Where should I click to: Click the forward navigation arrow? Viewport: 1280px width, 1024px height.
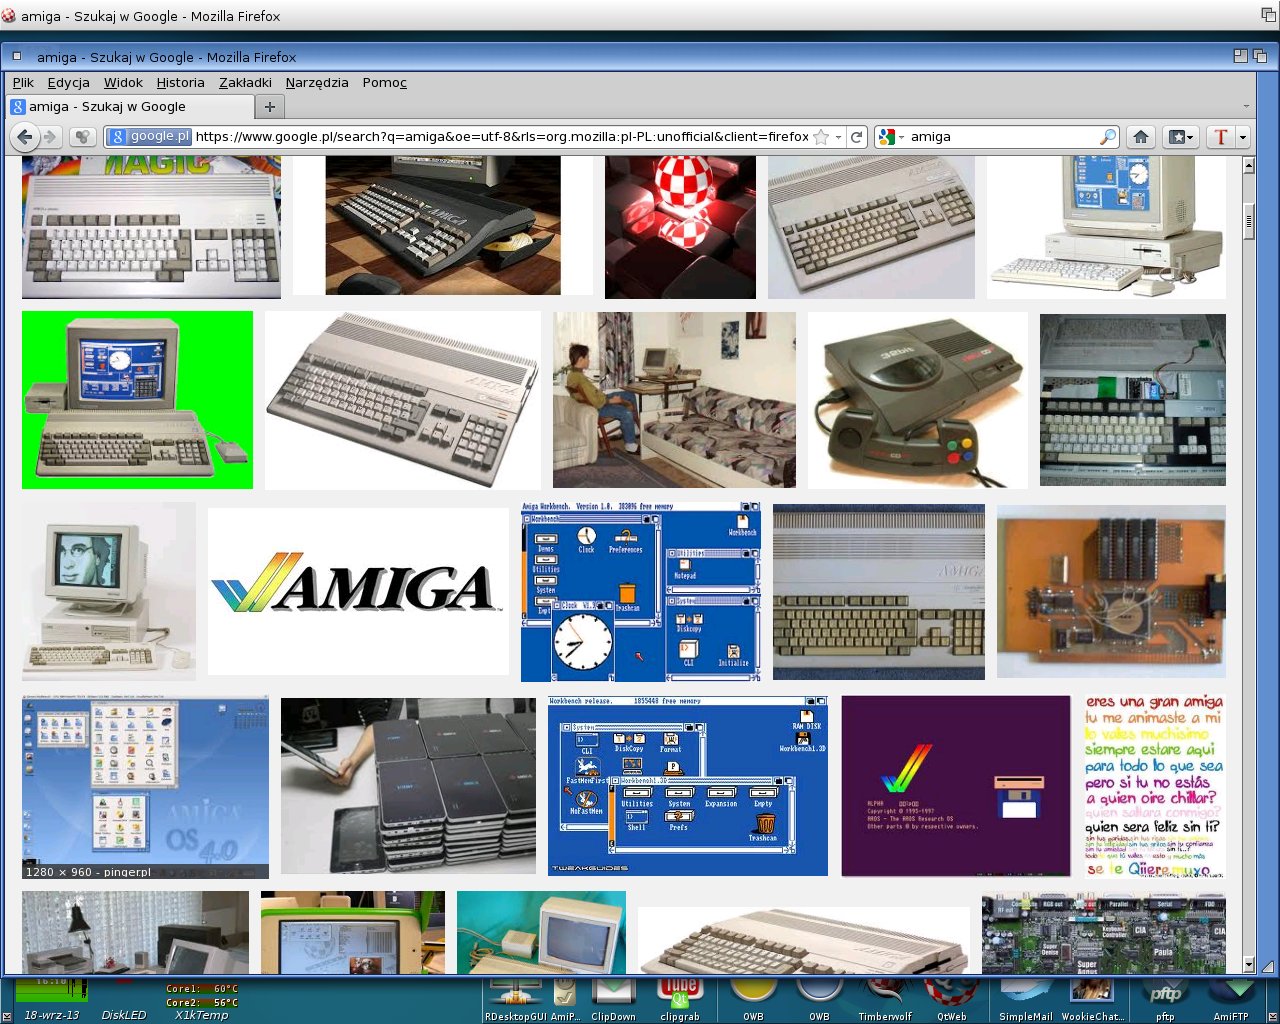point(50,137)
